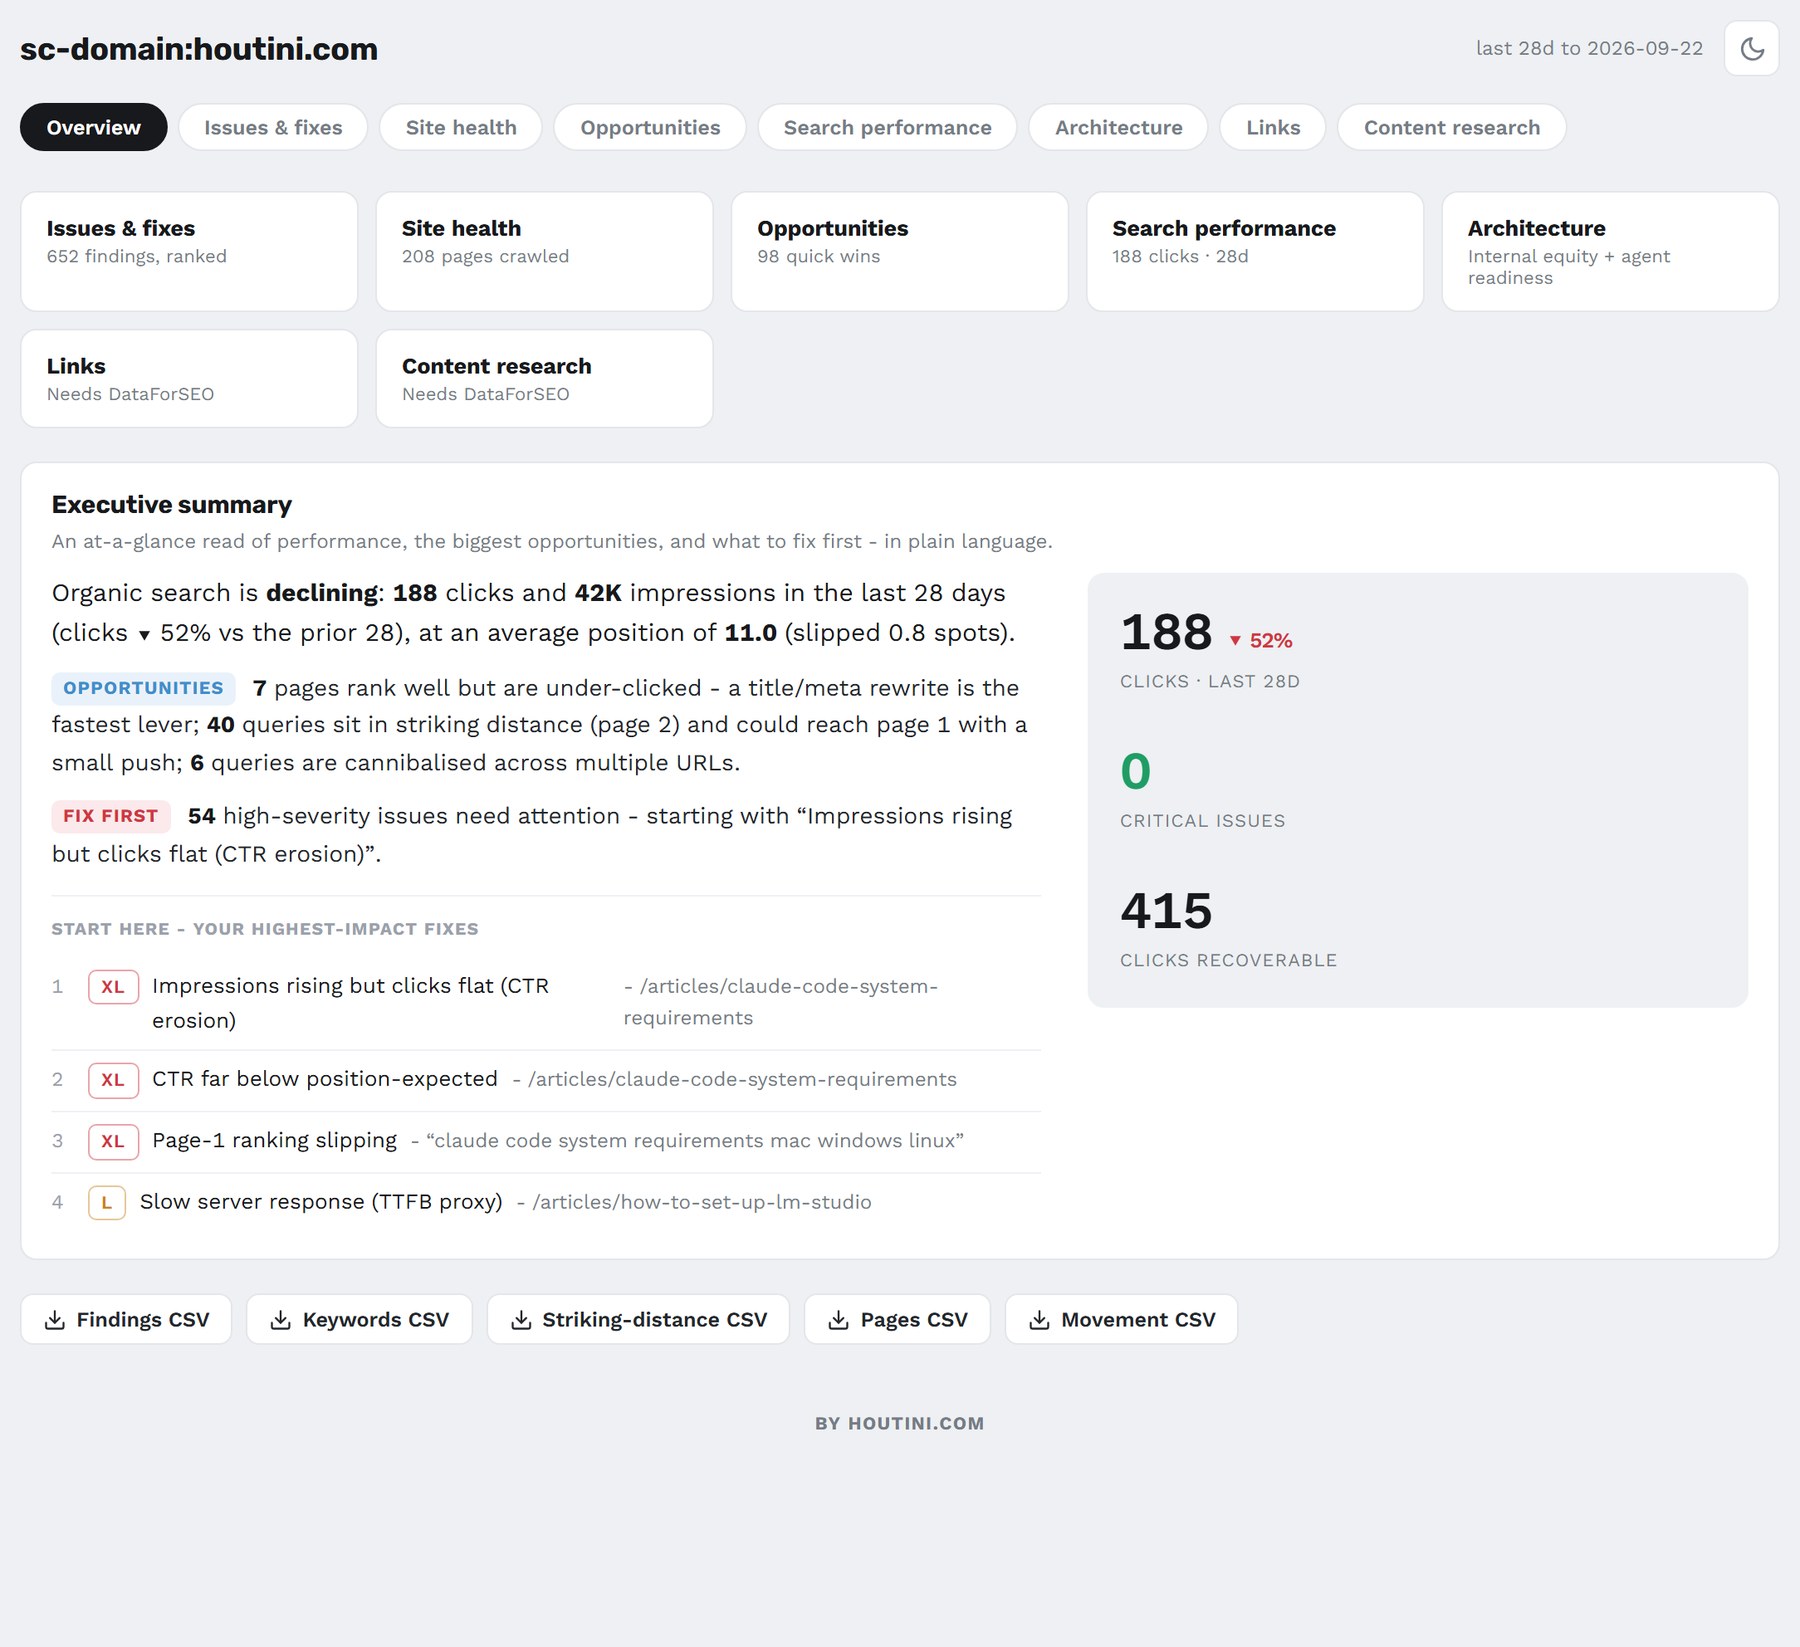Download the Striking-distance CSV
The image size is (1800, 1647).
click(638, 1320)
